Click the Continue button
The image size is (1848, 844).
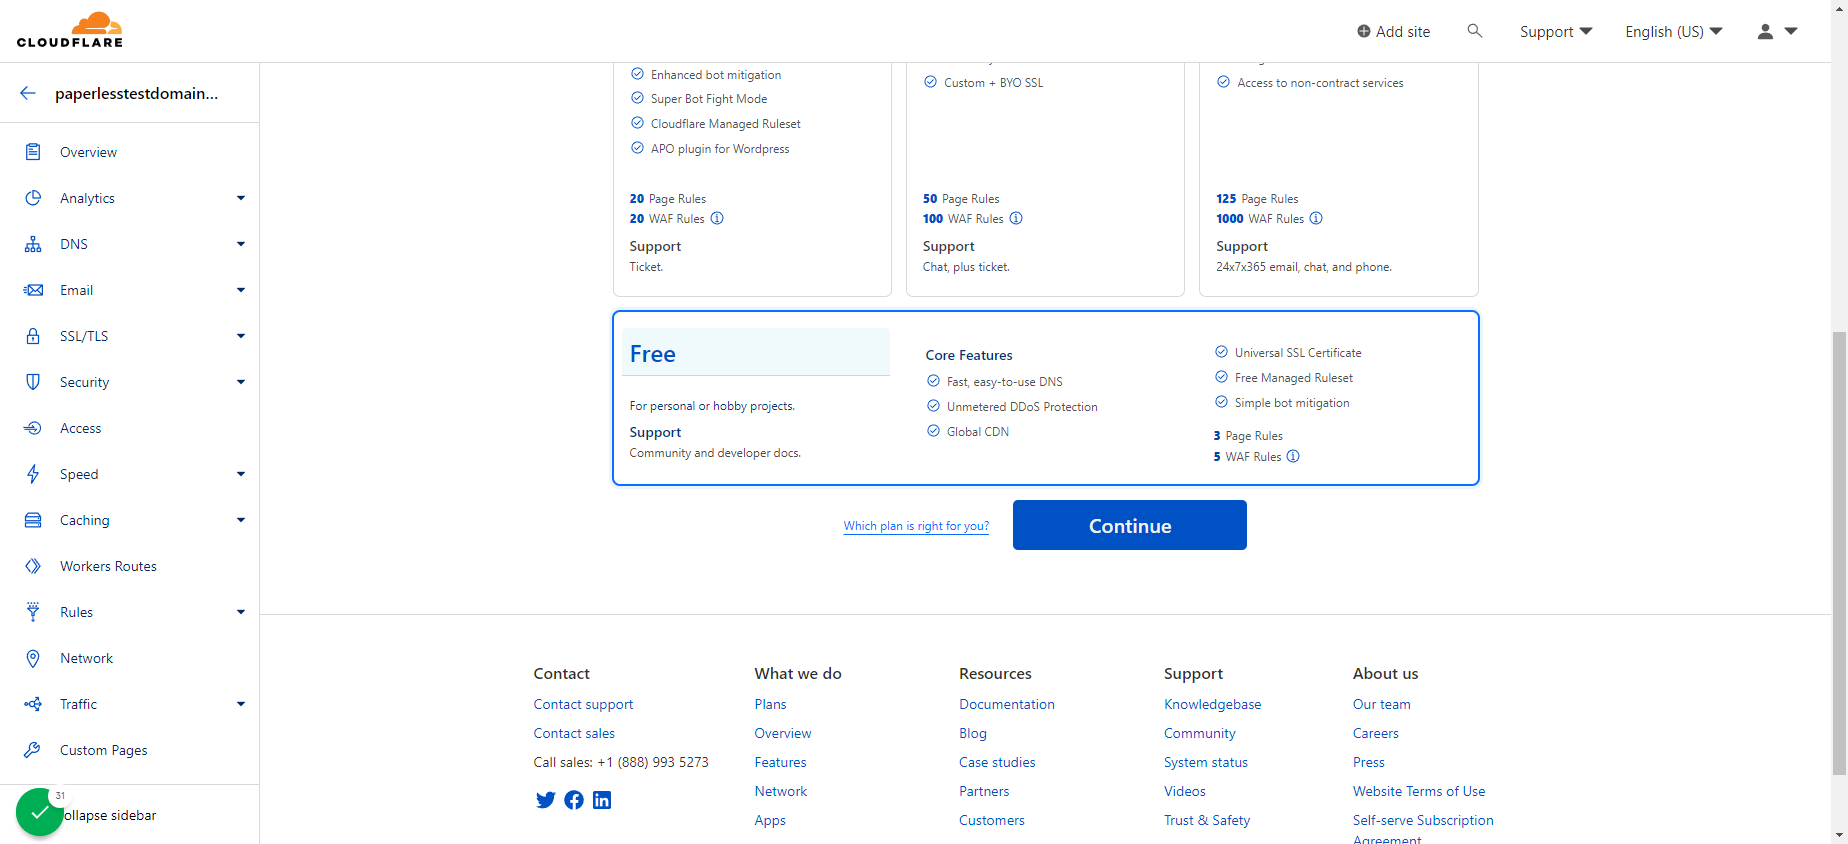[x=1130, y=525]
